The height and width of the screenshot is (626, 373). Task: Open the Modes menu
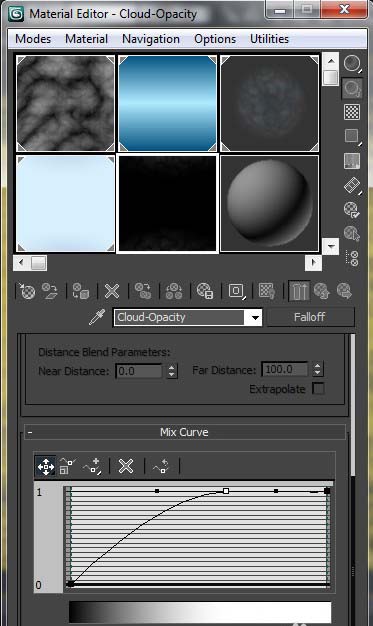click(x=33, y=39)
